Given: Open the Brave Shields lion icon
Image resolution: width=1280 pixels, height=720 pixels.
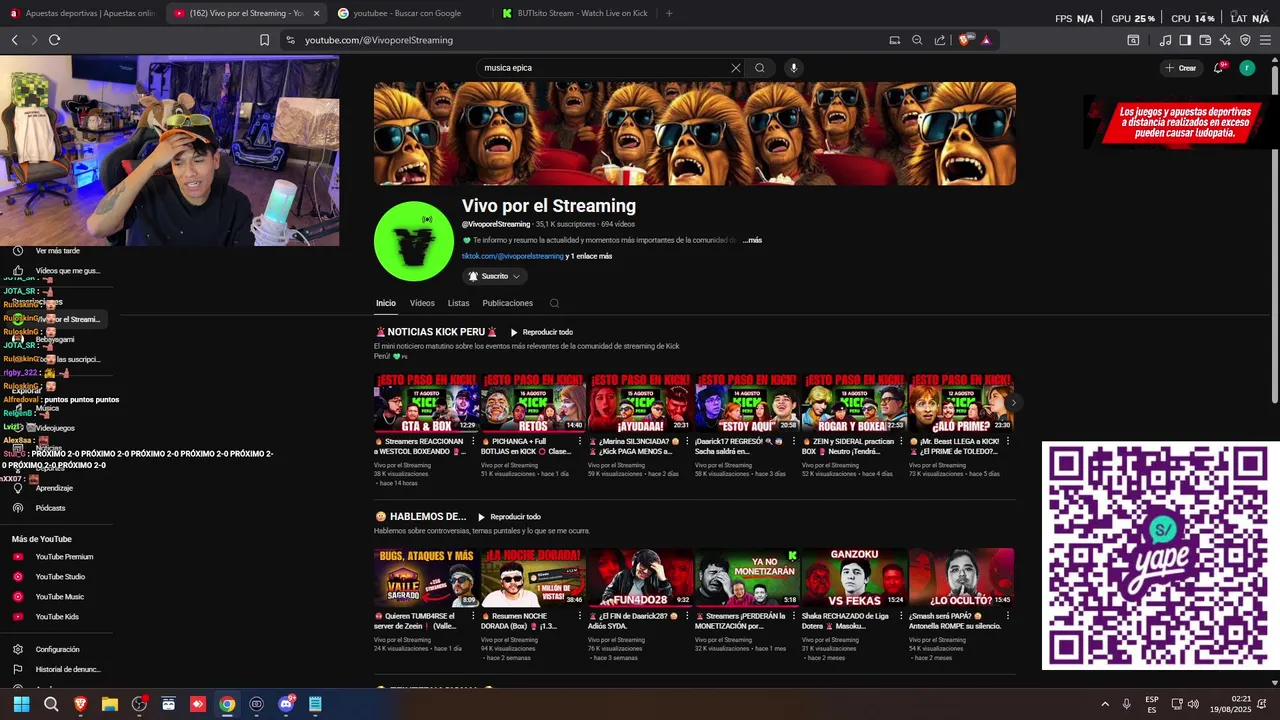Looking at the screenshot, I should [964, 40].
